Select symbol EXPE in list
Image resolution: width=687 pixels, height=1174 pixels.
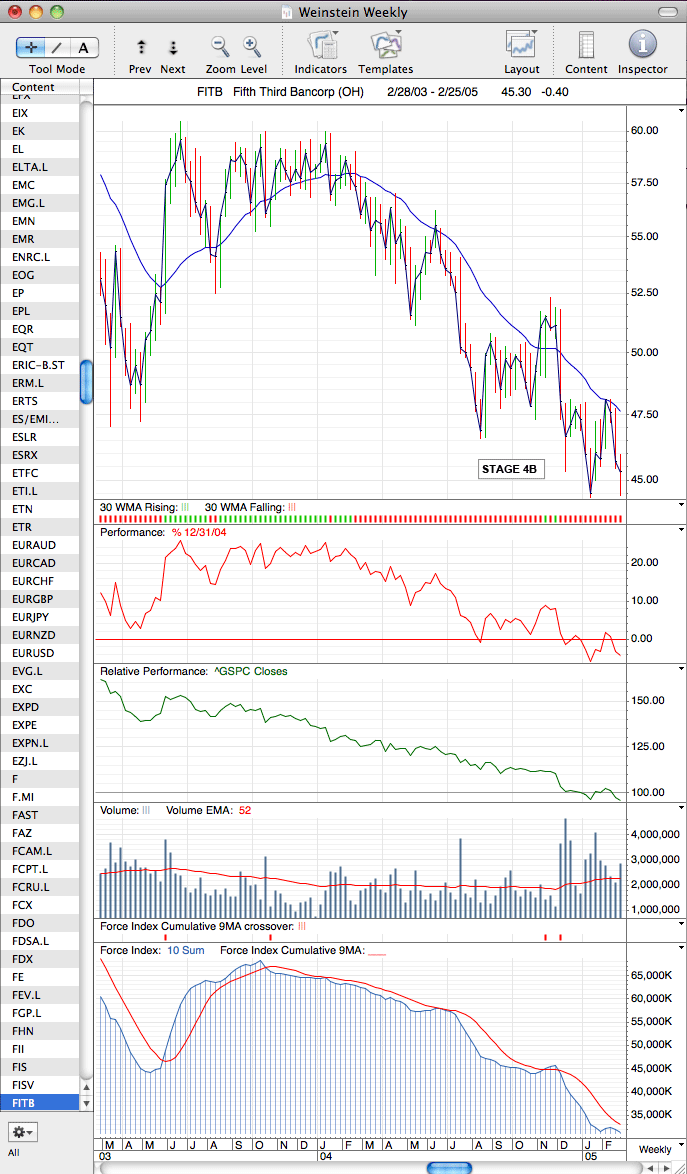click(39, 725)
